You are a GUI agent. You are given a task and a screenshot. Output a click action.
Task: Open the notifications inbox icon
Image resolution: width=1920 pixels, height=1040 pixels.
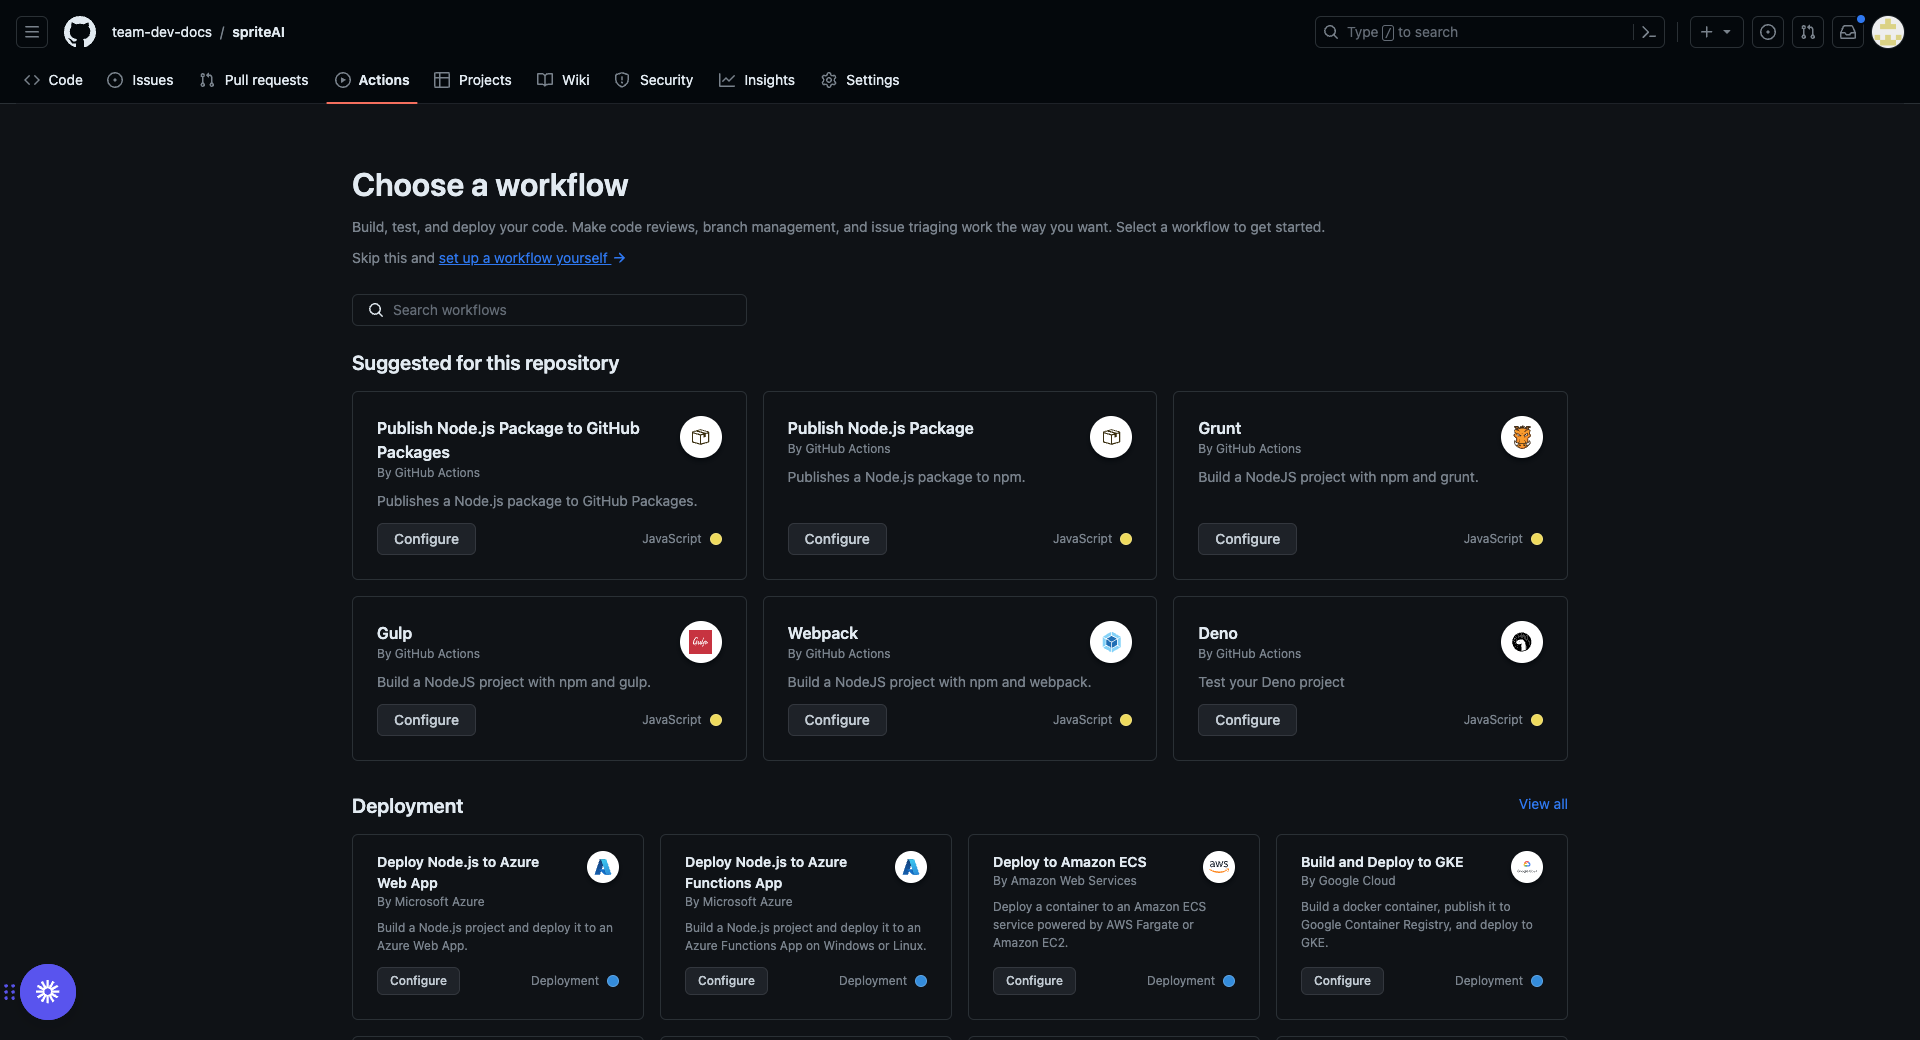coord(1848,32)
